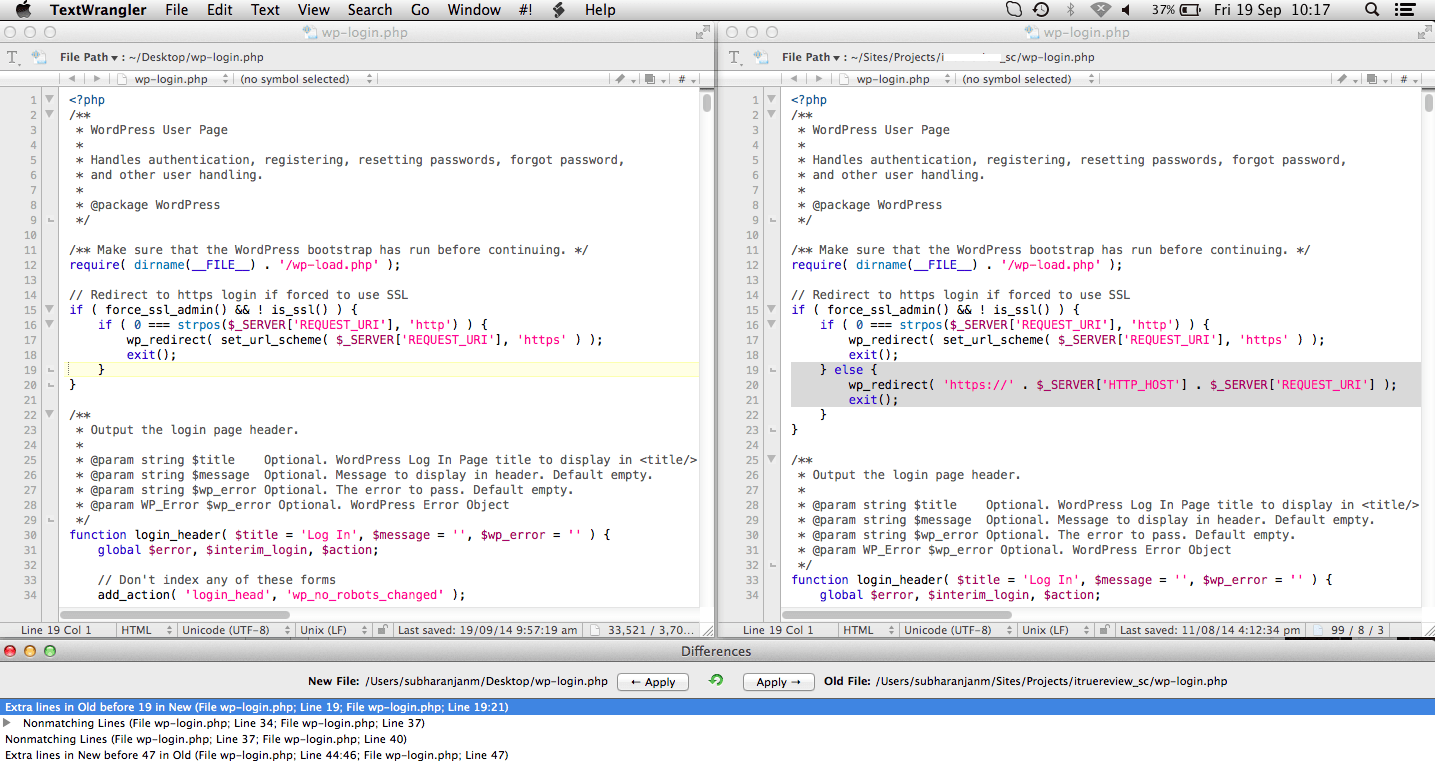This screenshot has width=1435, height=775.
Task: Open the Apple menu
Action: point(23,10)
